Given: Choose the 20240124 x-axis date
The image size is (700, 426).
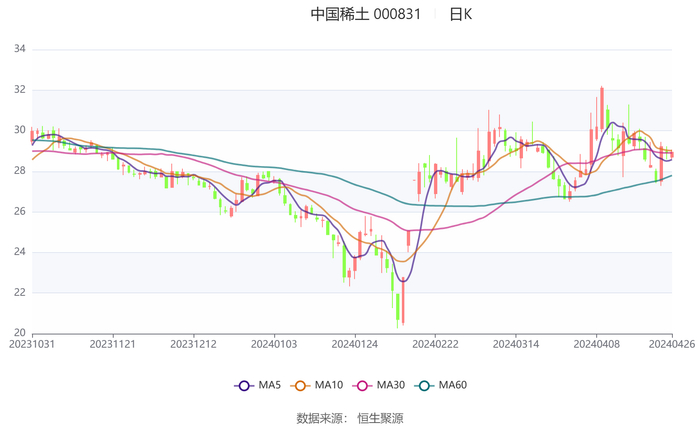Looking at the screenshot, I should (354, 345).
